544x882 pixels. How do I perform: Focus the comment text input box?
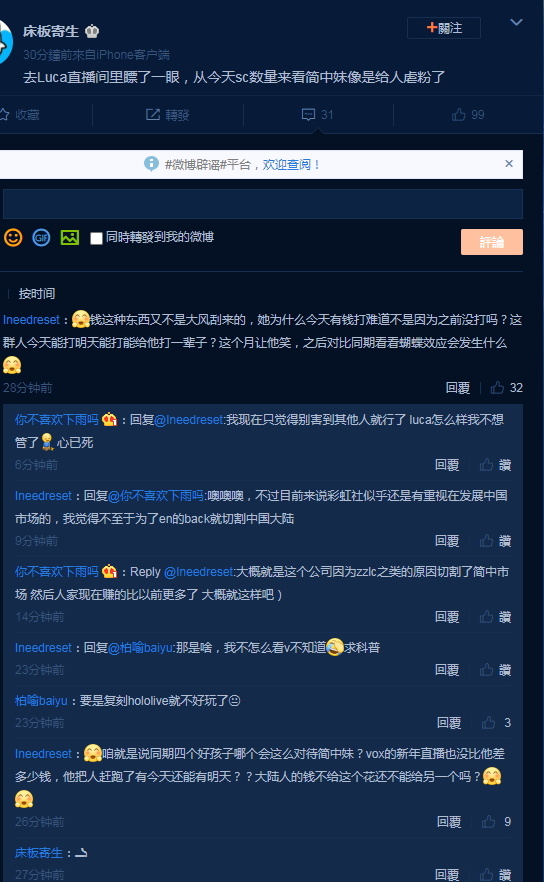coord(263,204)
